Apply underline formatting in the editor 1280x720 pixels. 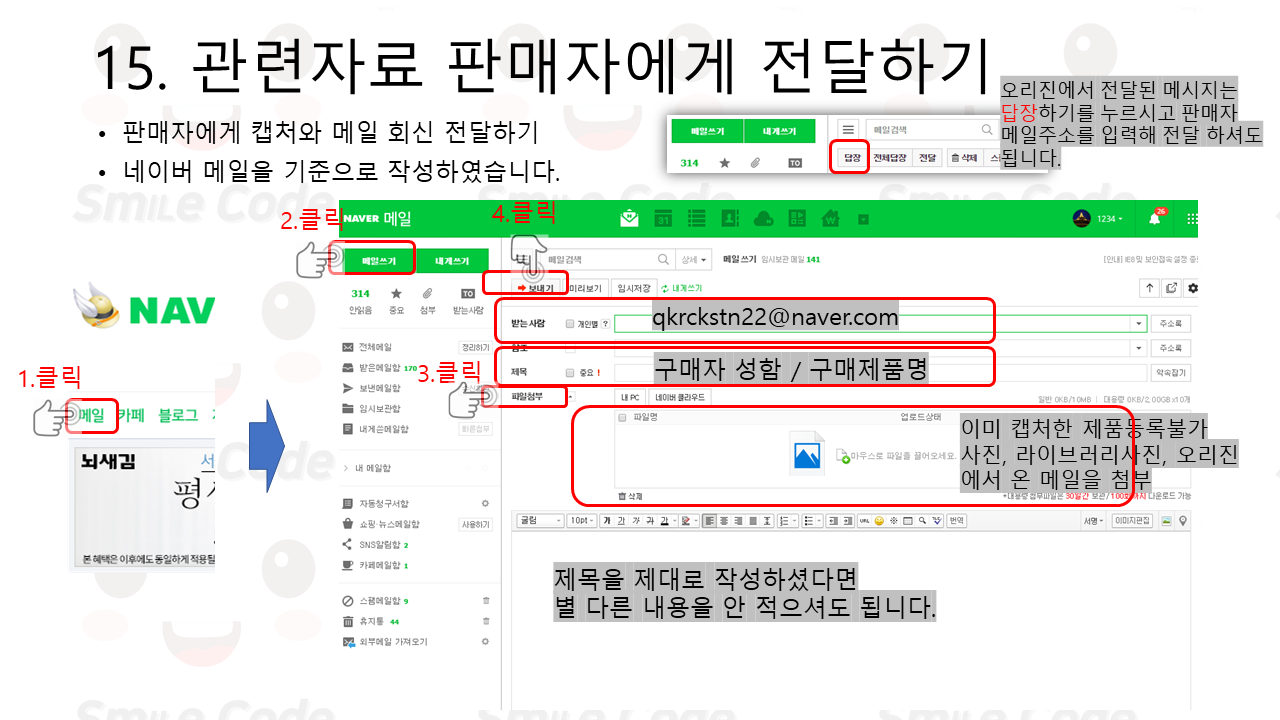click(x=620, y=520)
